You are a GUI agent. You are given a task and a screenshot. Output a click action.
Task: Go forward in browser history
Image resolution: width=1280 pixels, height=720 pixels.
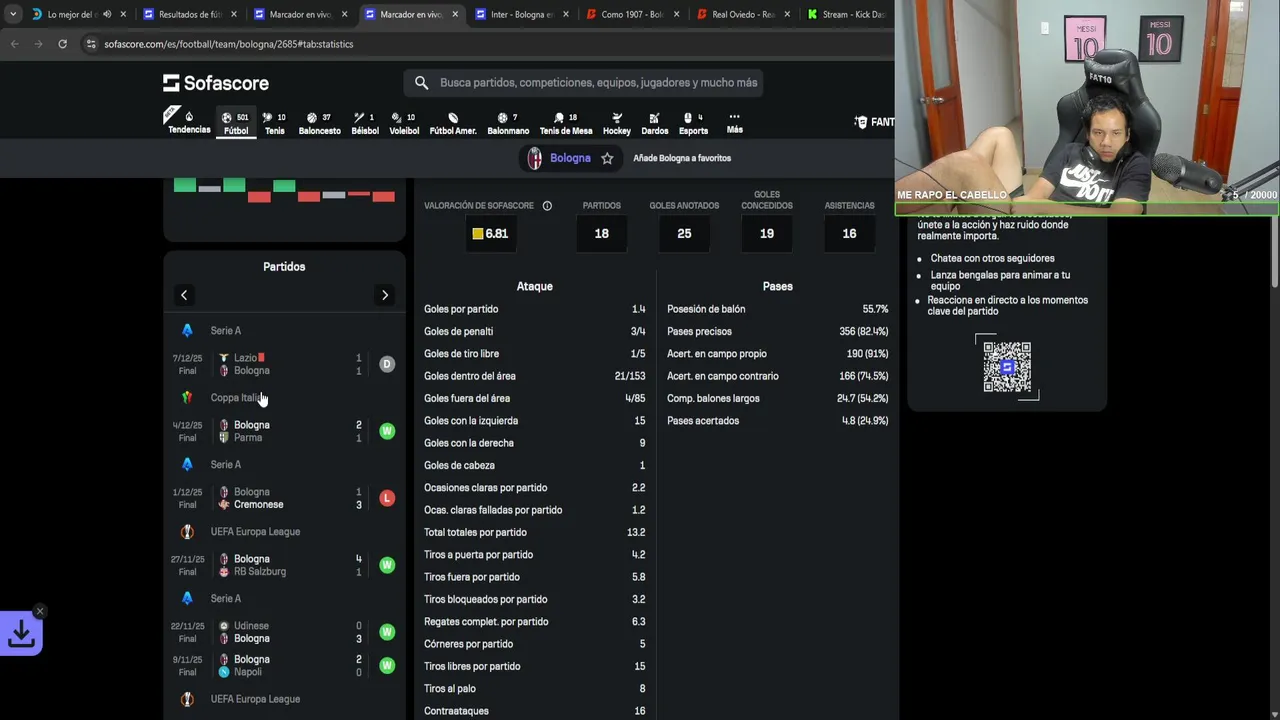click(39, 44)
